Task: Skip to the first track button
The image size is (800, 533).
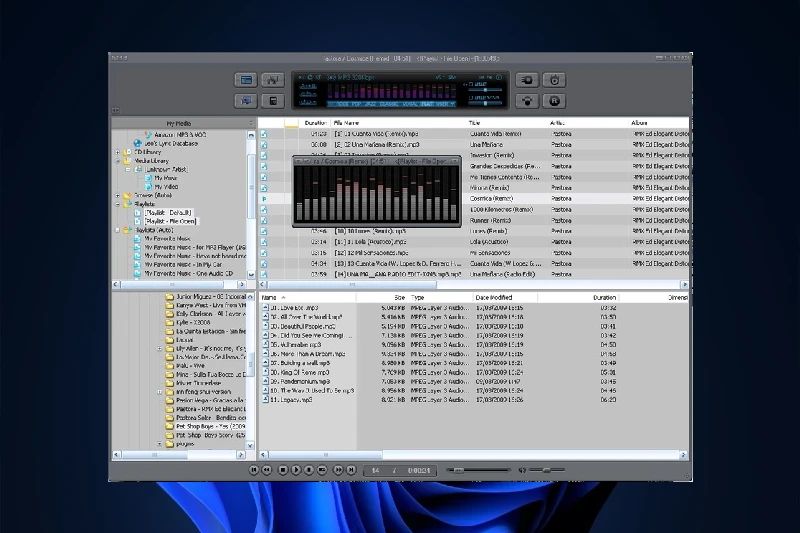Action: click(x=254, y=470)
